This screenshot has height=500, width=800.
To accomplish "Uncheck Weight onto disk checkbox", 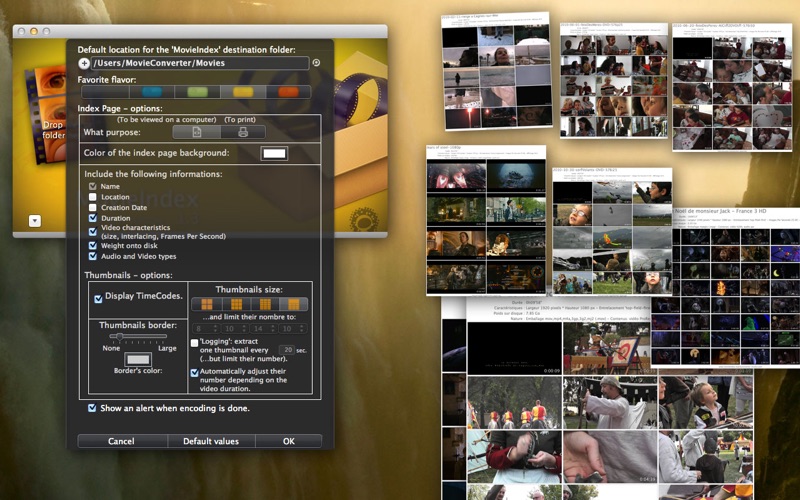I will (x=92, y=245).
